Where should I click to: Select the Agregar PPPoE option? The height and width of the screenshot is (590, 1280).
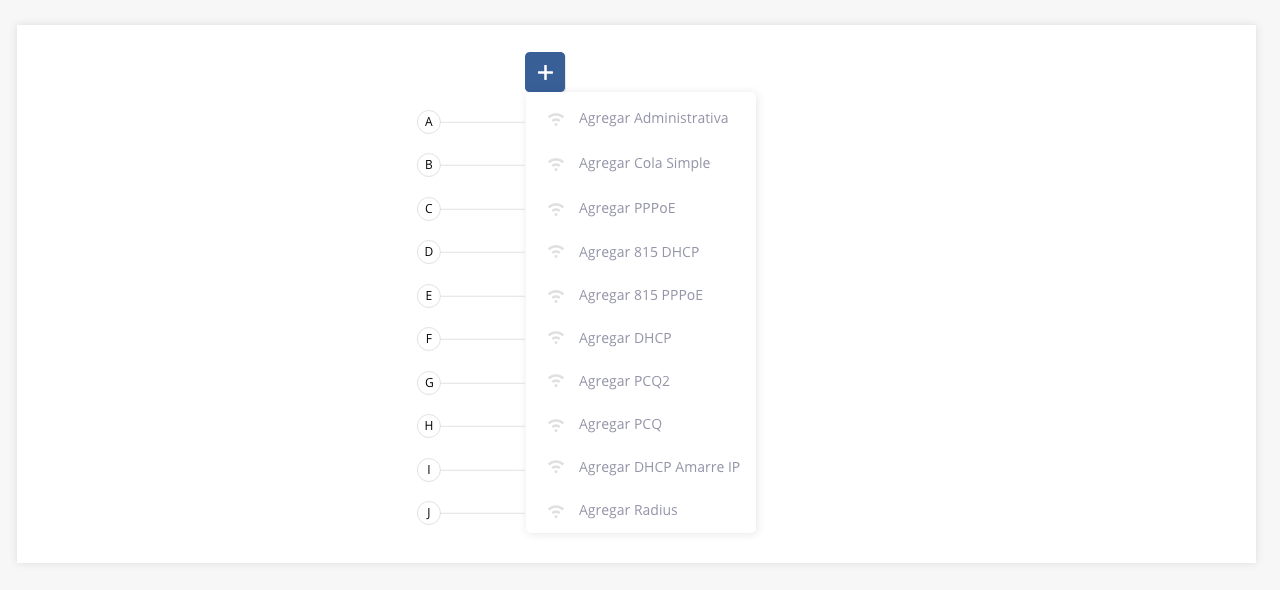(x=641, y=209)
